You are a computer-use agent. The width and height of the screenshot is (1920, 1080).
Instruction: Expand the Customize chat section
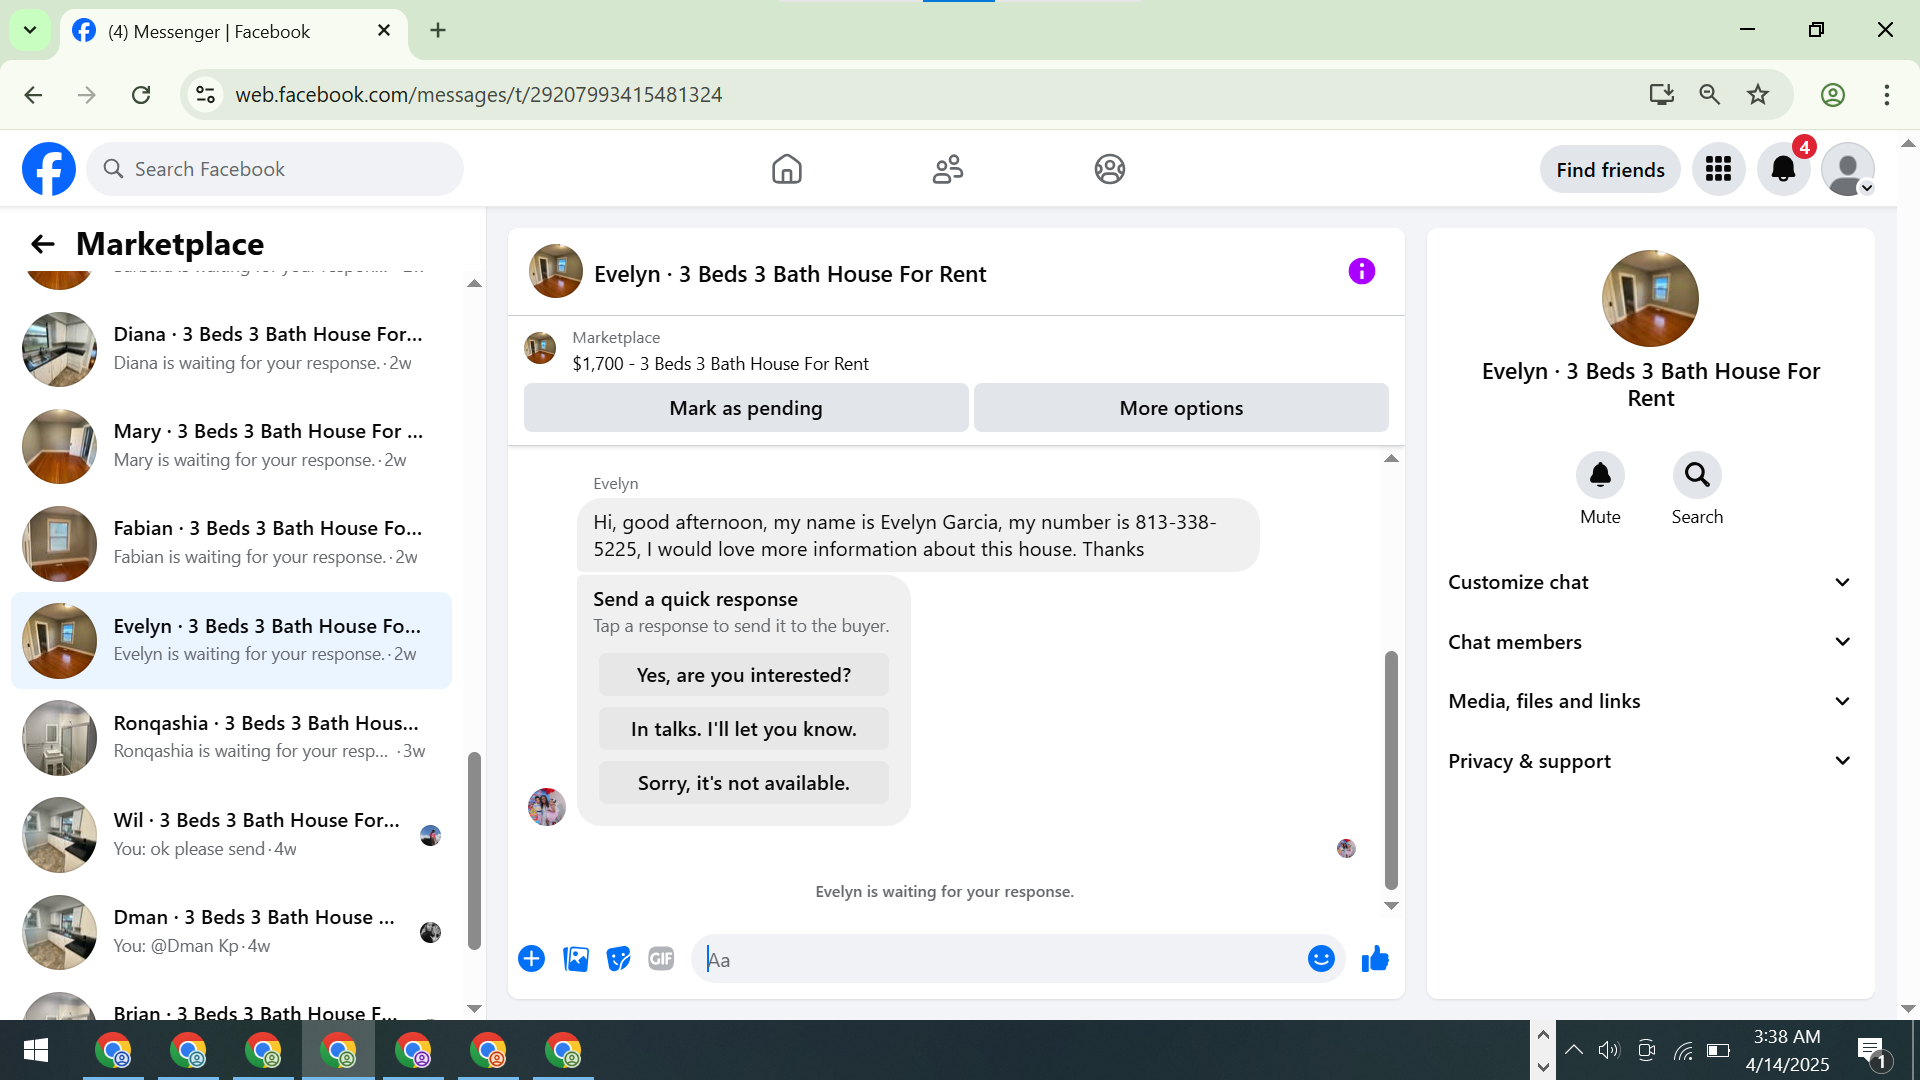[1650, 582]
